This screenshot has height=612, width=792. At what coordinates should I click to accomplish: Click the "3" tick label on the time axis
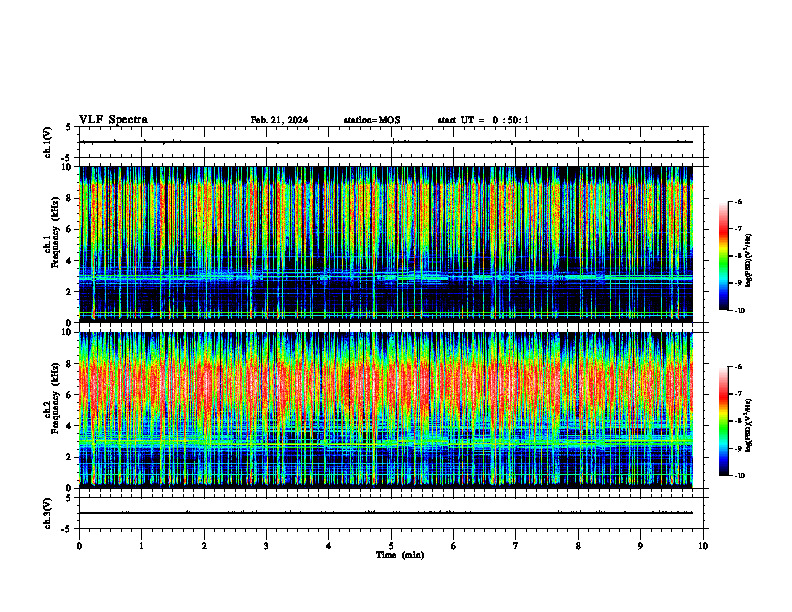coord(266,546)
